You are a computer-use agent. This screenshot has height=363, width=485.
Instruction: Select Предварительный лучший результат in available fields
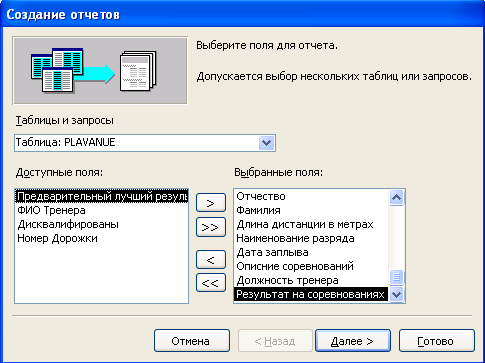tap(102, 196)
